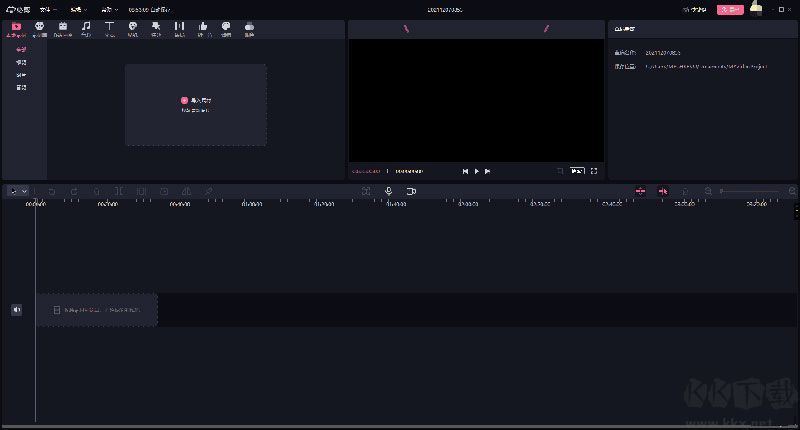Viewport: 800px width, 430px height.
Task: Open the text tab with T icon
Action: click(x=109, y=28)
